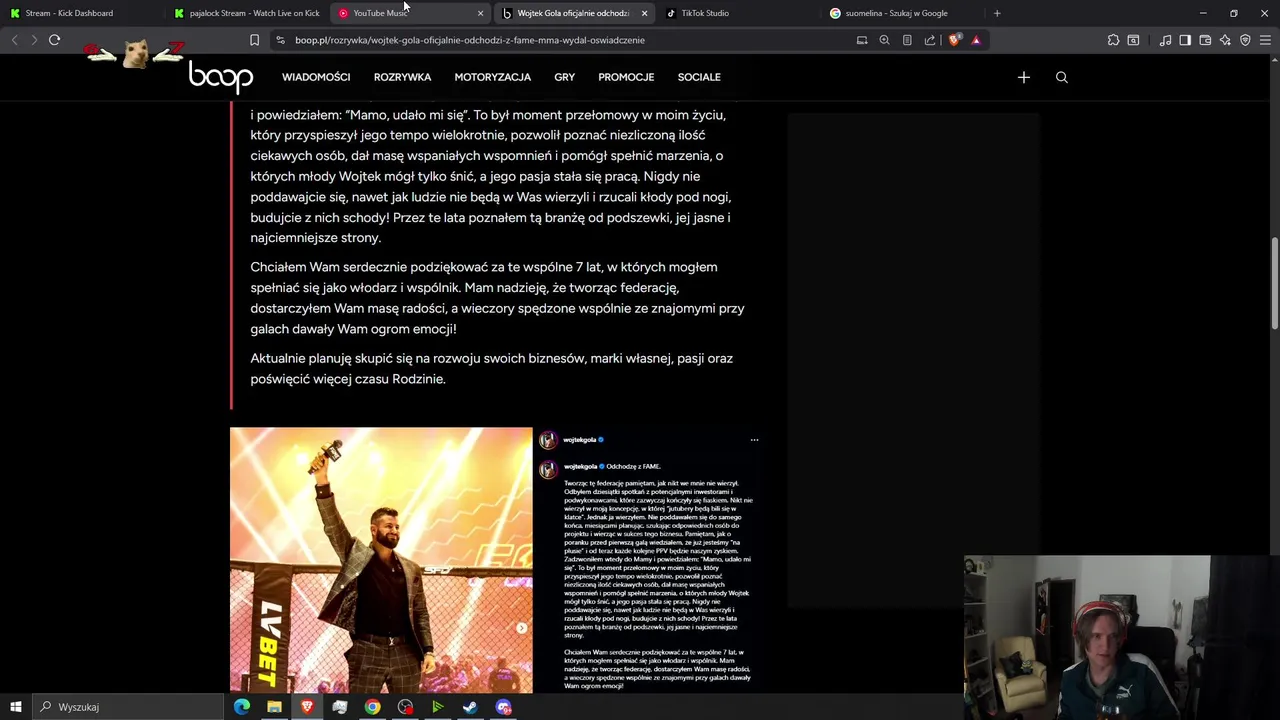Open Steam from the taskbar

[470, 707]
